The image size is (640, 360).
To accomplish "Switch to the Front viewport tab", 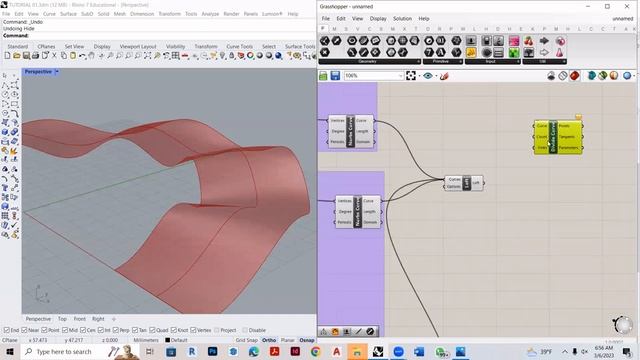I will pyautogui.click(x=80, y=319).
